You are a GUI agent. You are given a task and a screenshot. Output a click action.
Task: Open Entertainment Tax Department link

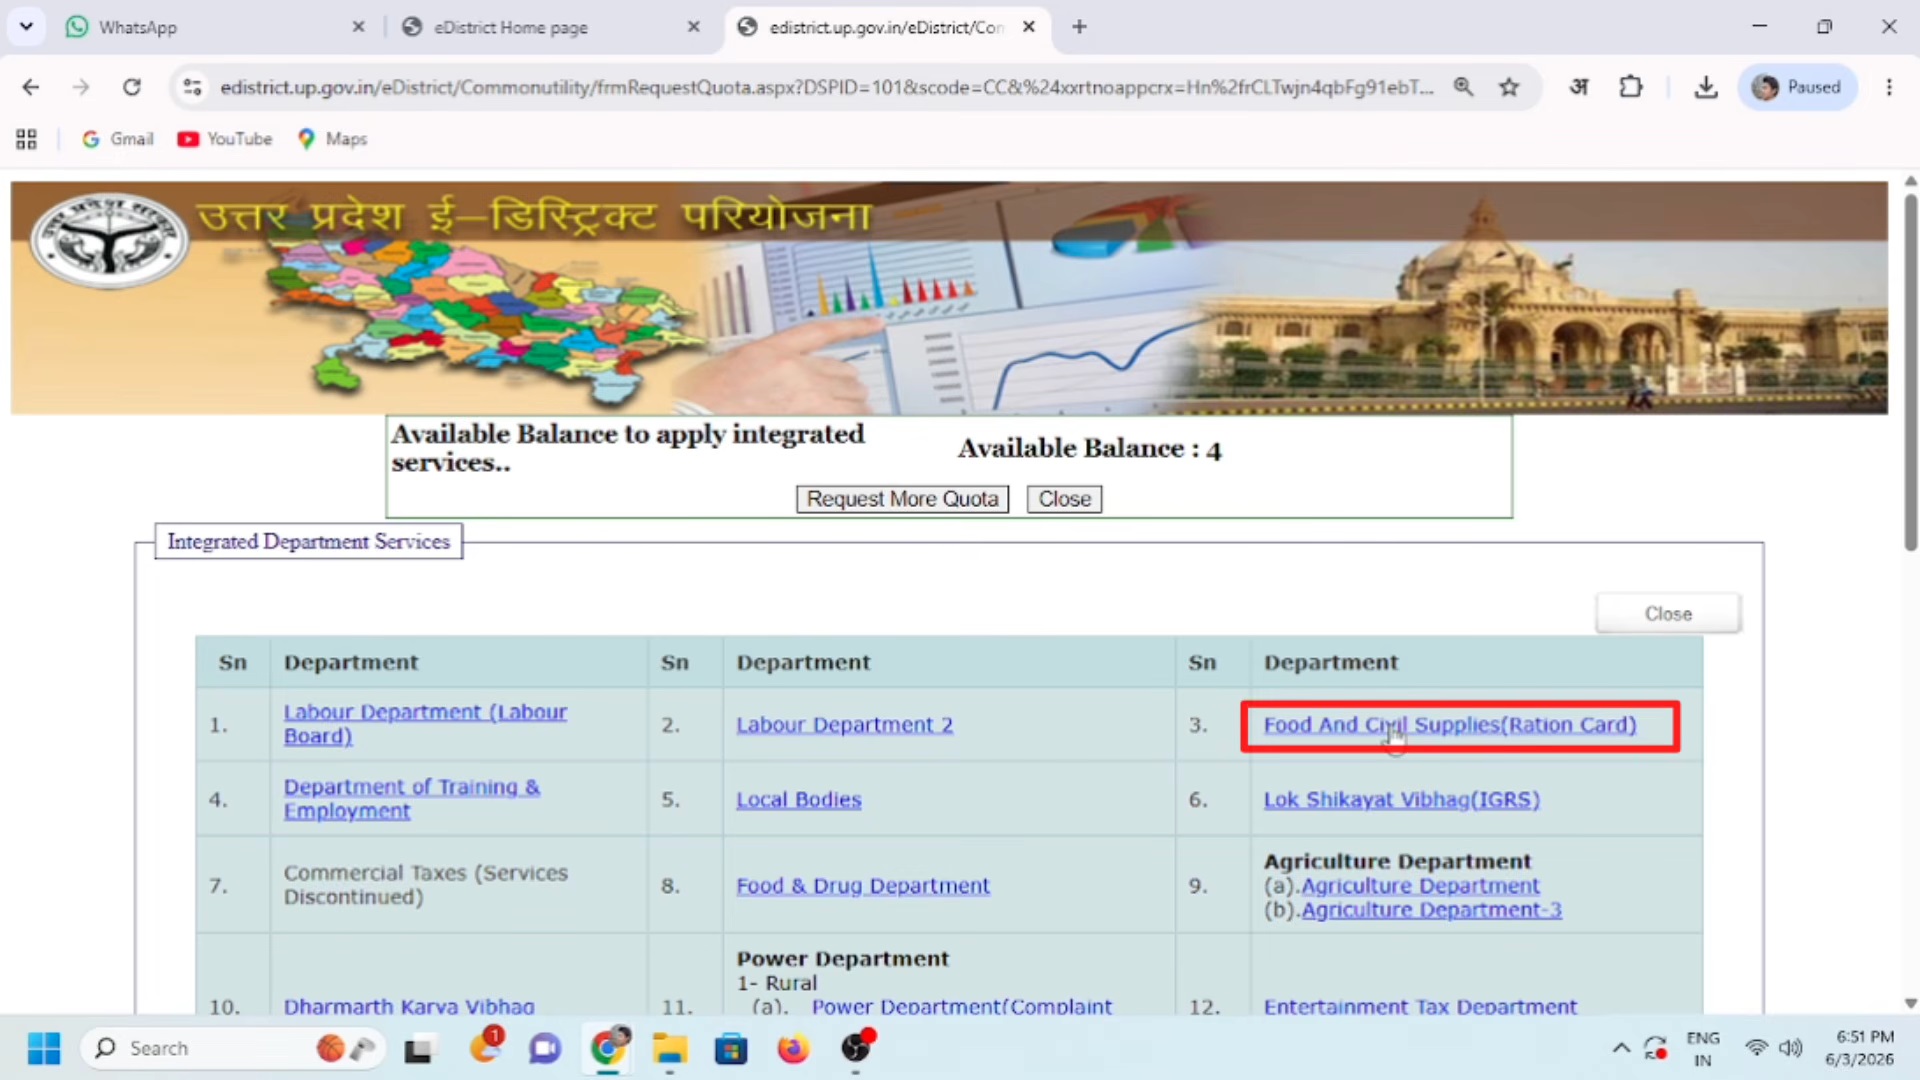(1420, 1006)
